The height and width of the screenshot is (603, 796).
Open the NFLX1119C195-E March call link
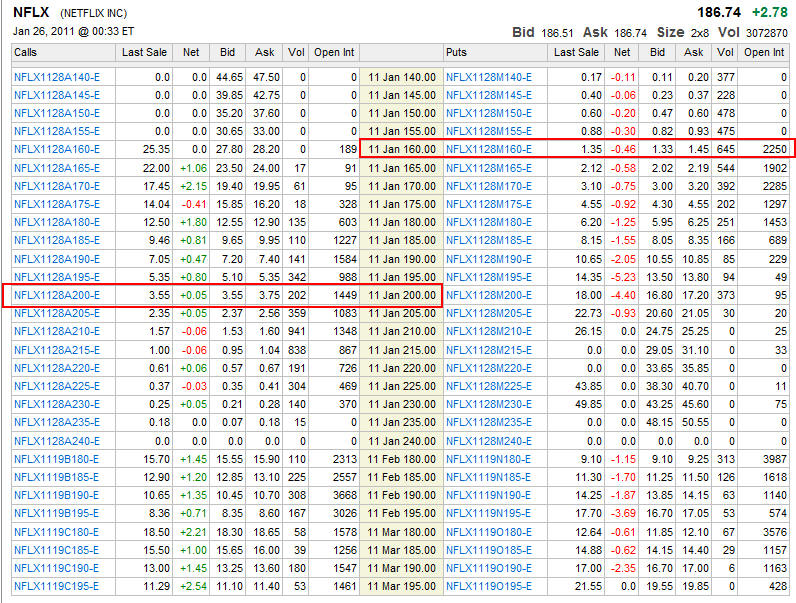point(57,586)
